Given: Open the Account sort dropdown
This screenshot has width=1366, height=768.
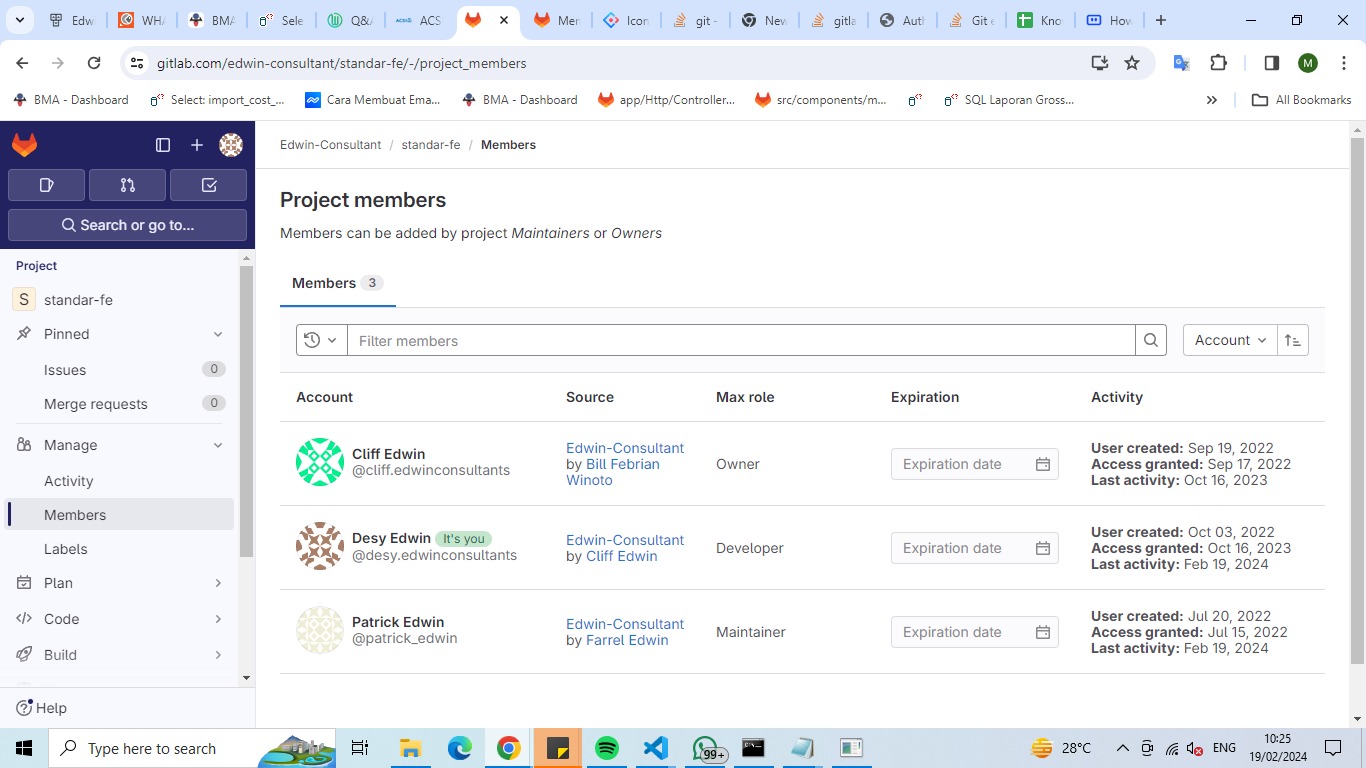Looking at the screenshot, I should click(1230, 340).
